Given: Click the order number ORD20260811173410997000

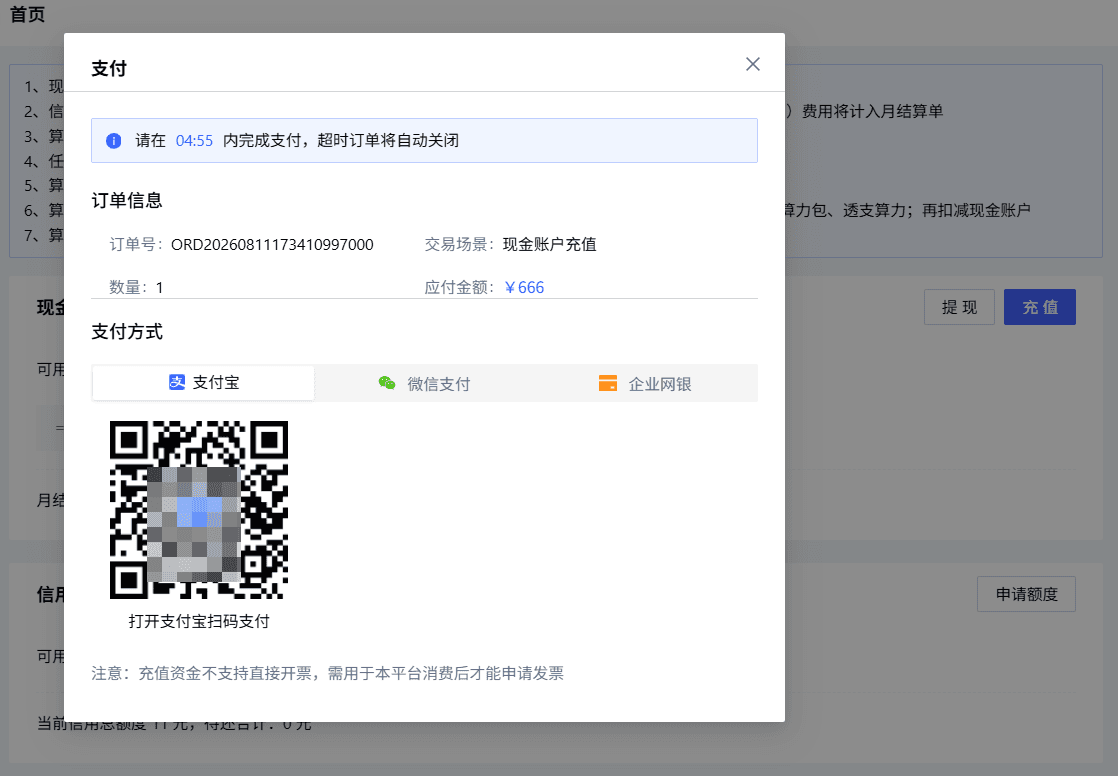Looking at the screenshot, I should coord(272,245).
